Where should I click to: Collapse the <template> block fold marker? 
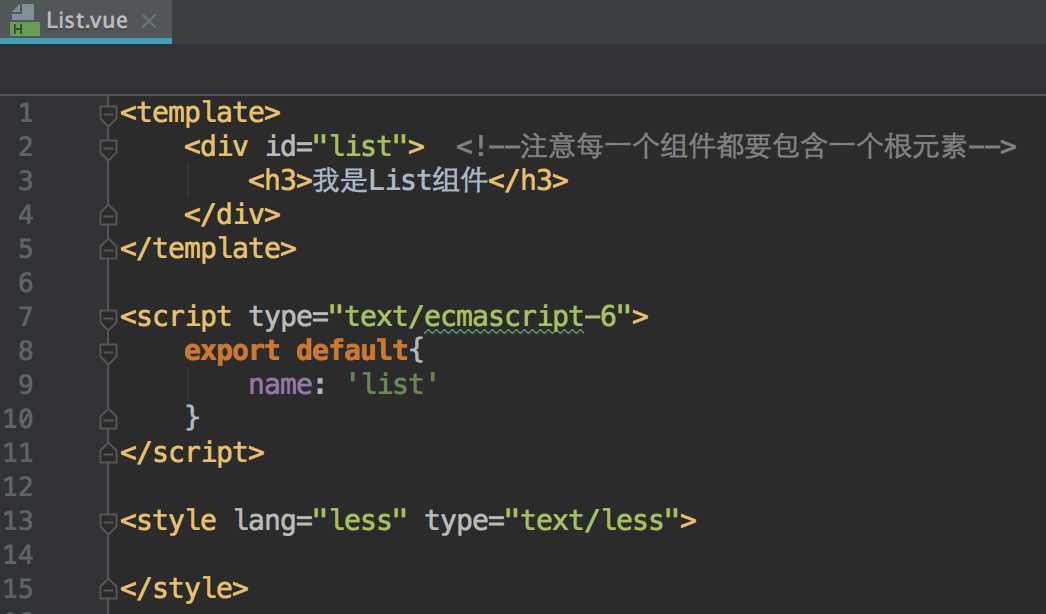[108, 114]
